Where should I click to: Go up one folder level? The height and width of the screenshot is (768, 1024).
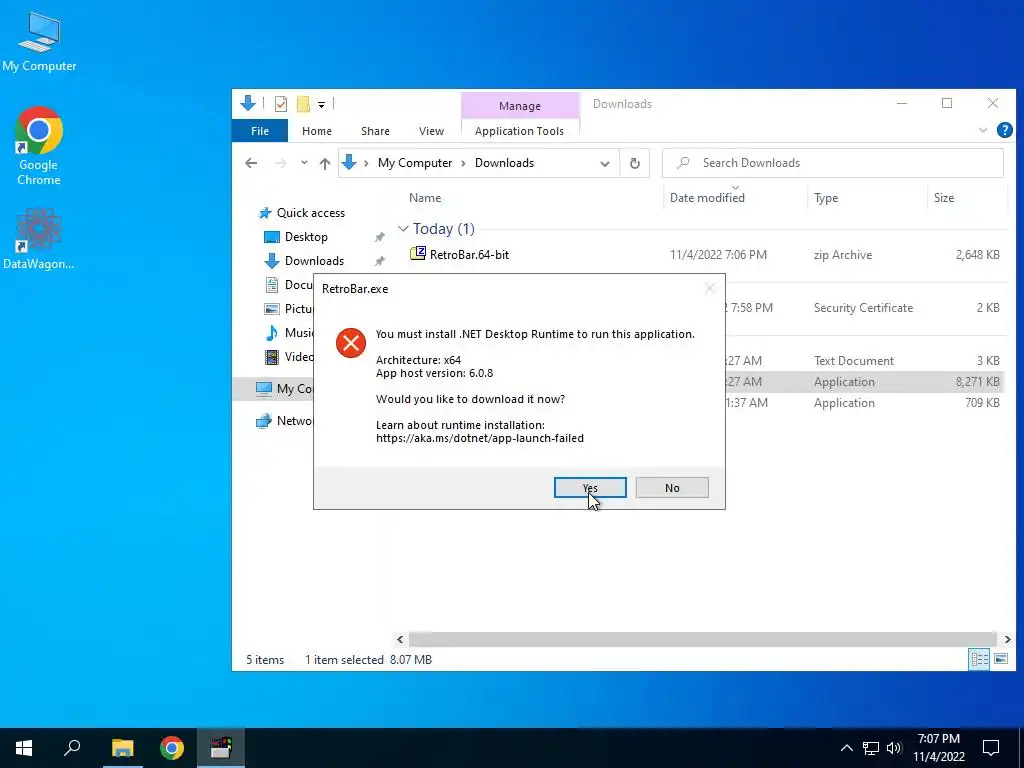click(325, 164)
